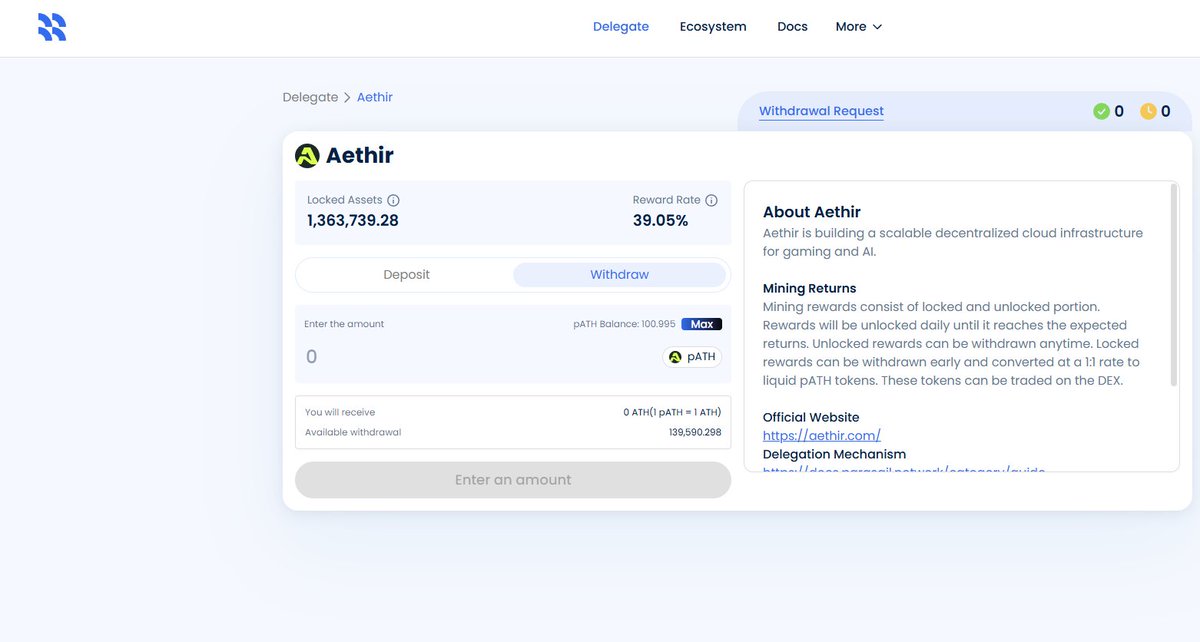Click the pATH token selector chip
1200x642 pixels.
pyautogui.click(x=692, y=357)
